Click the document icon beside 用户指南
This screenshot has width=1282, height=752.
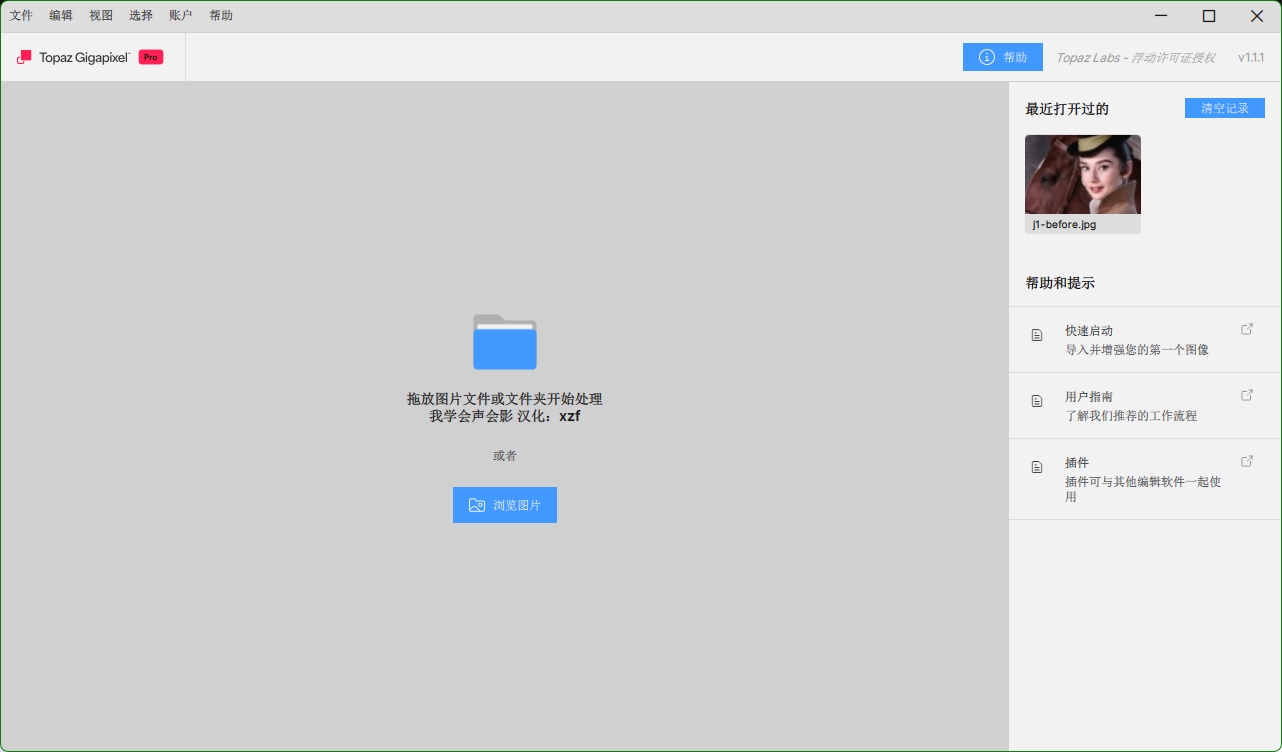(1037, 401)
